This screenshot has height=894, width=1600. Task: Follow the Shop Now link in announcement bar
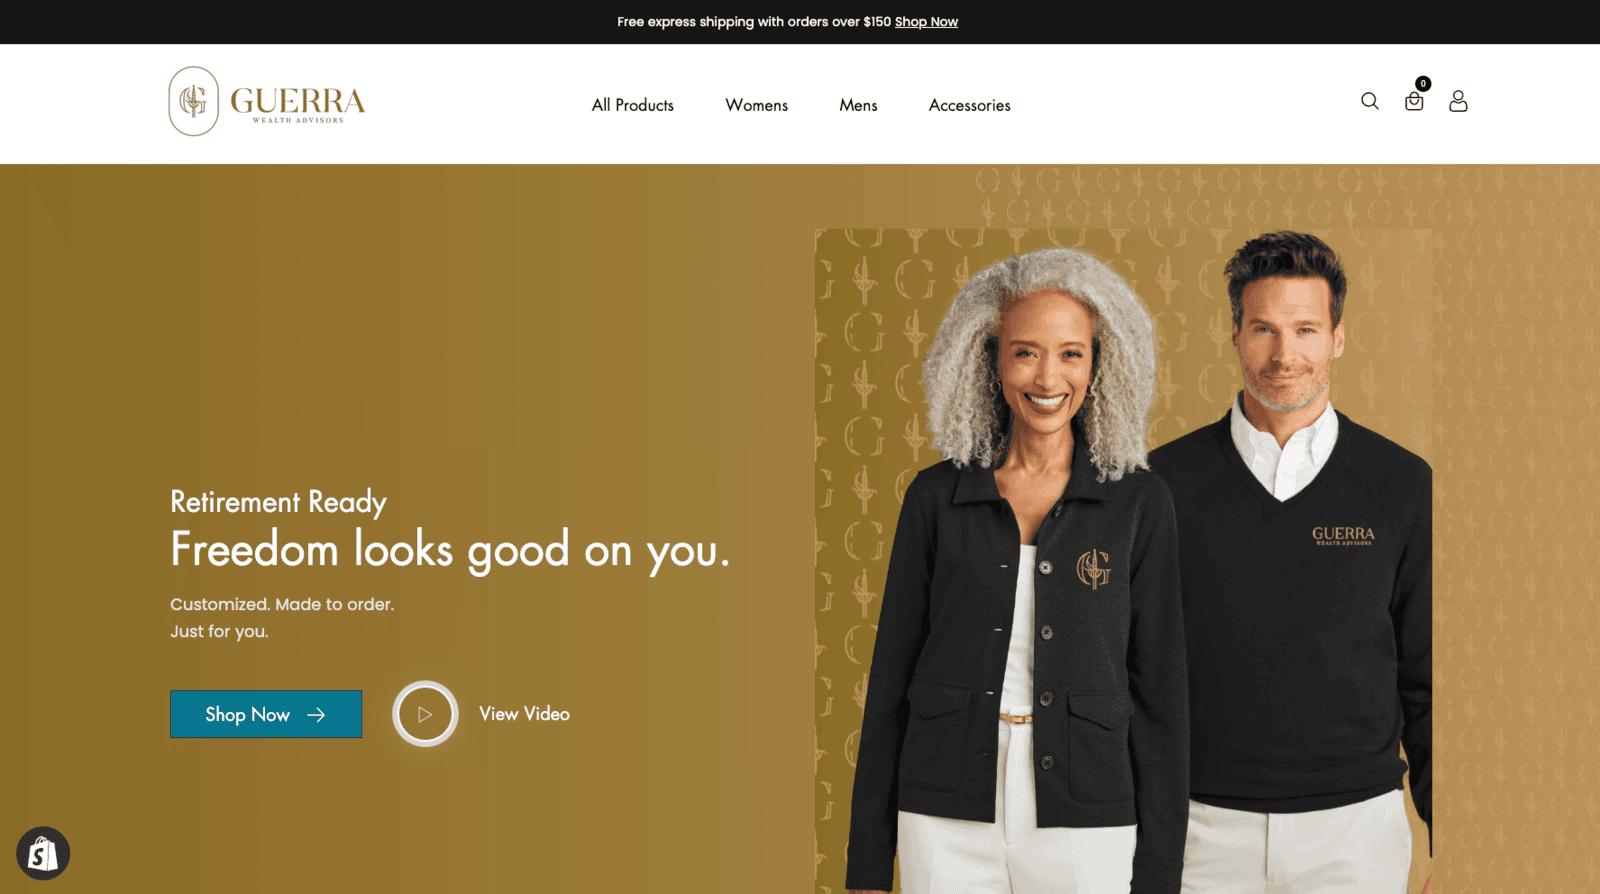926,22
